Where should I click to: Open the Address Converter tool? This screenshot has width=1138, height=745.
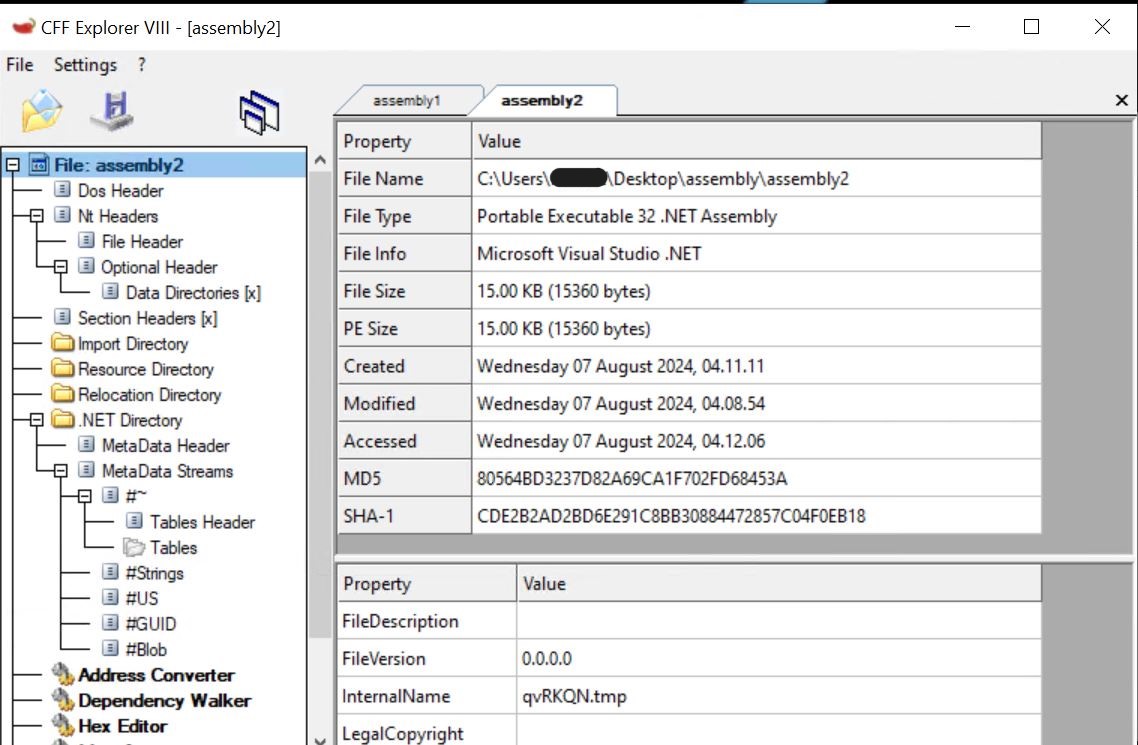pos(156,675)
